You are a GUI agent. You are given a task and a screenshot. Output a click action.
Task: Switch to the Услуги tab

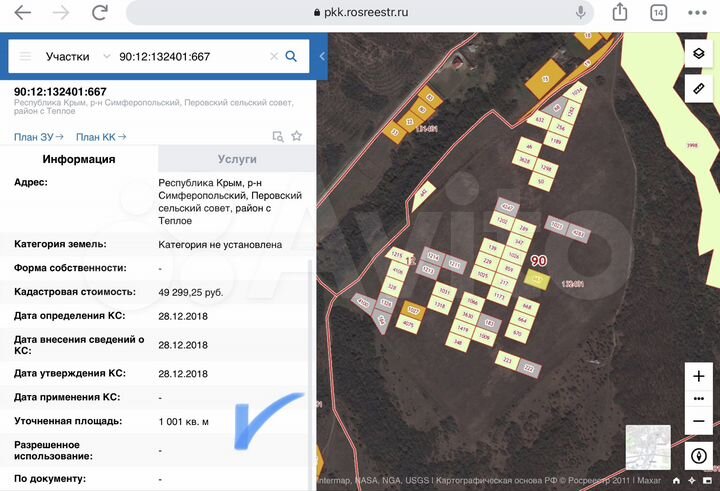click(x=237, y=159)
